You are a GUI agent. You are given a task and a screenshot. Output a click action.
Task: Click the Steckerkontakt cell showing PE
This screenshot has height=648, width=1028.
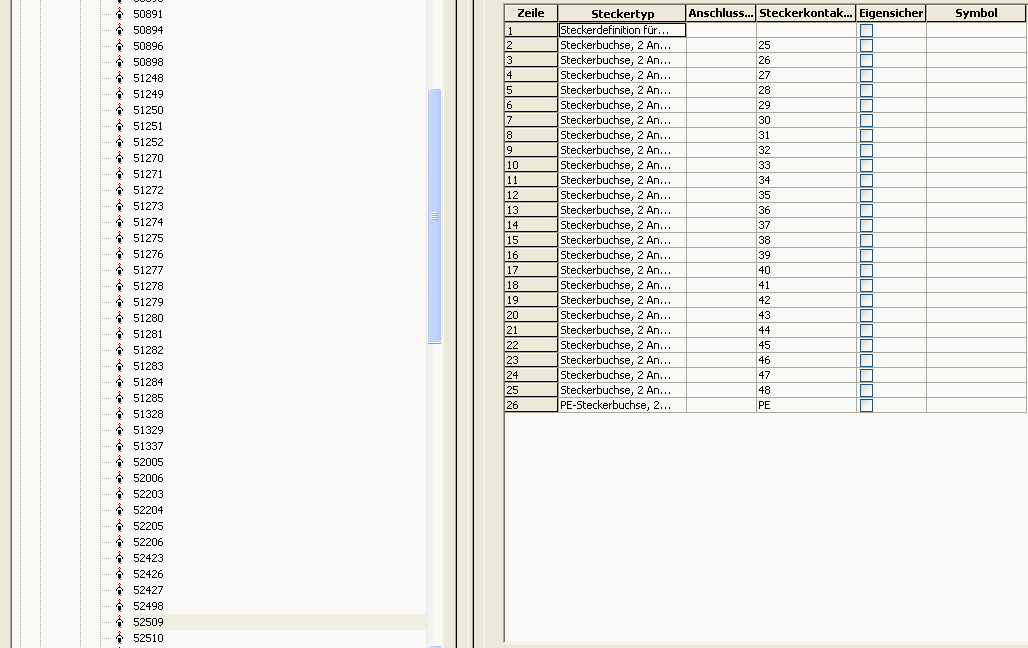806,405
